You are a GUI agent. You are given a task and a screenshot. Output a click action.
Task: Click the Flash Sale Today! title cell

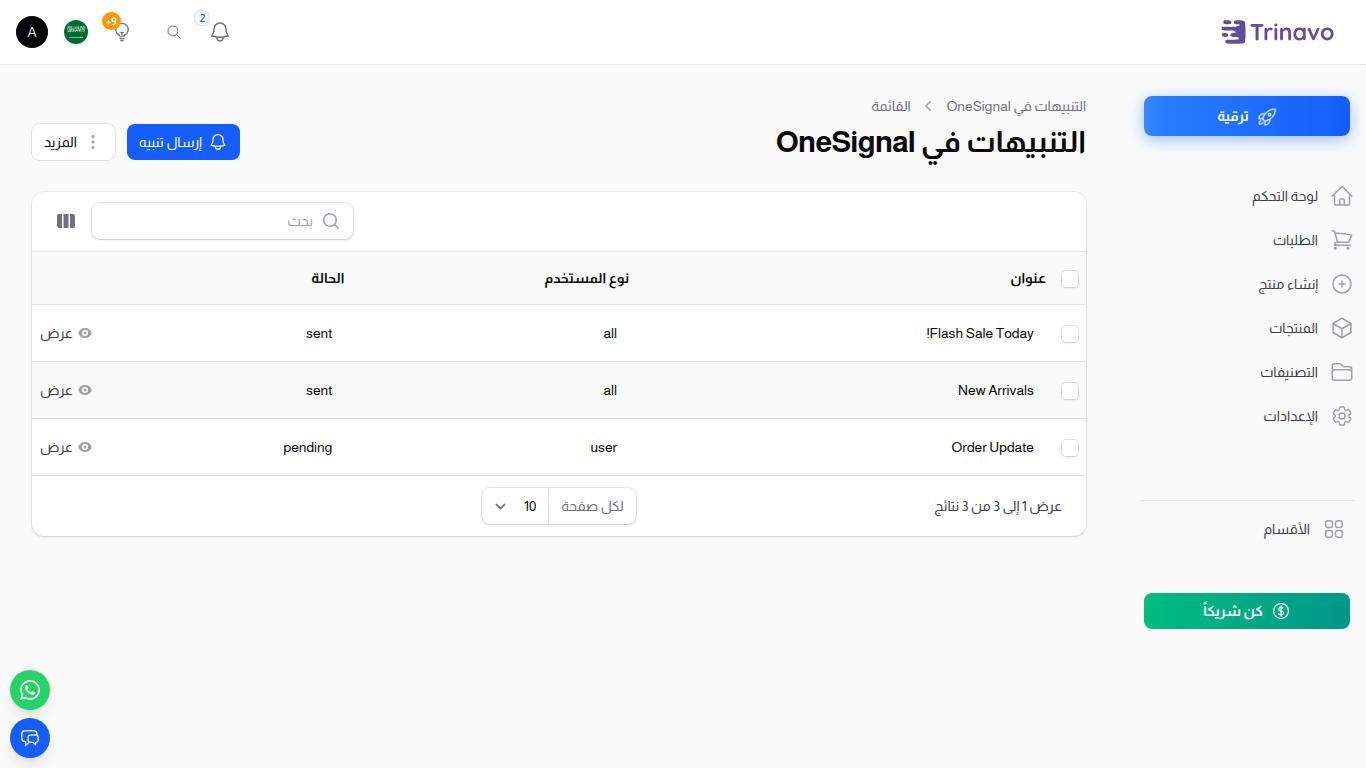coord(980,333)
